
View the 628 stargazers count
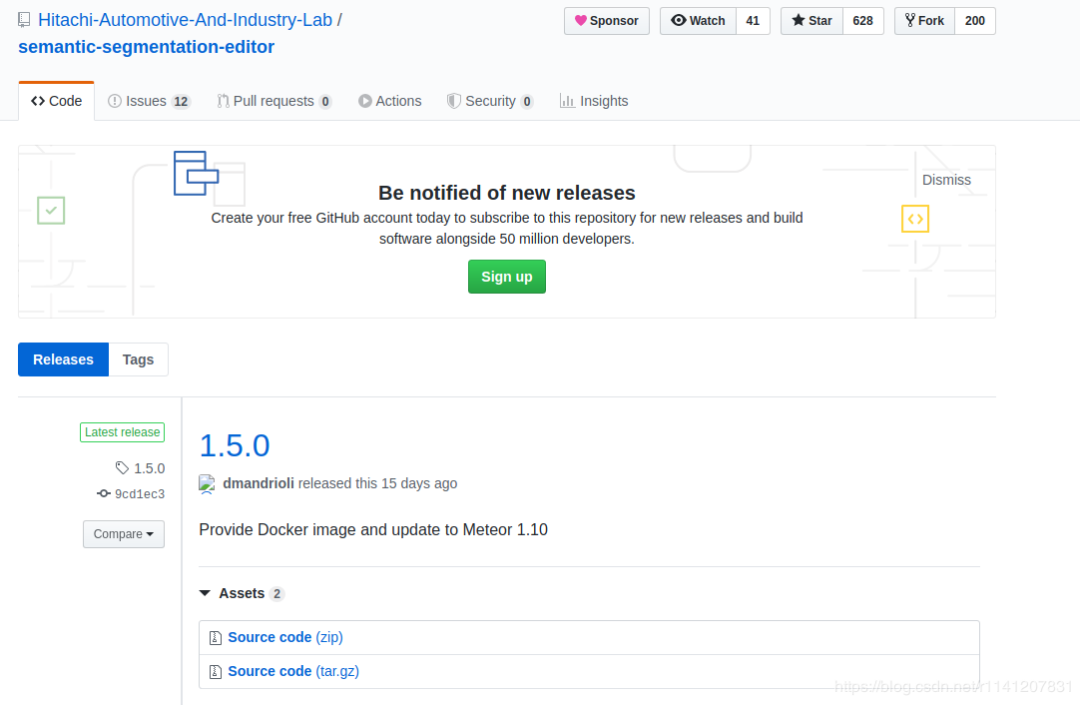point(863,21)
